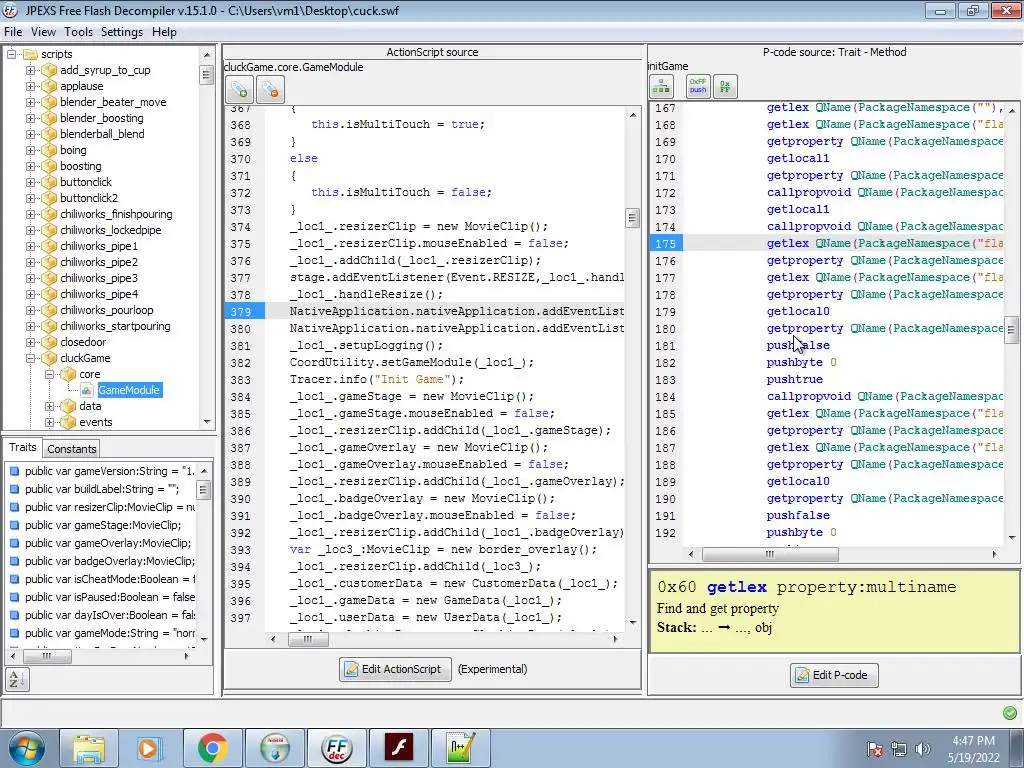Select trait public var gameStage:MovieClip
The width and height of the screenshot is (1024, 768).
tap(103, 525)
